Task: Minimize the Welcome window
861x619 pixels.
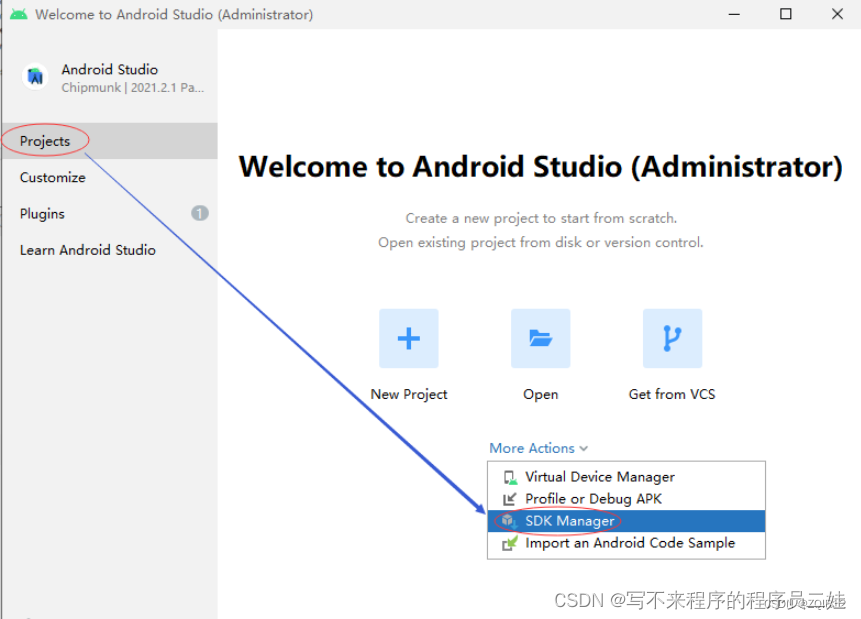Action: (734, 14)
